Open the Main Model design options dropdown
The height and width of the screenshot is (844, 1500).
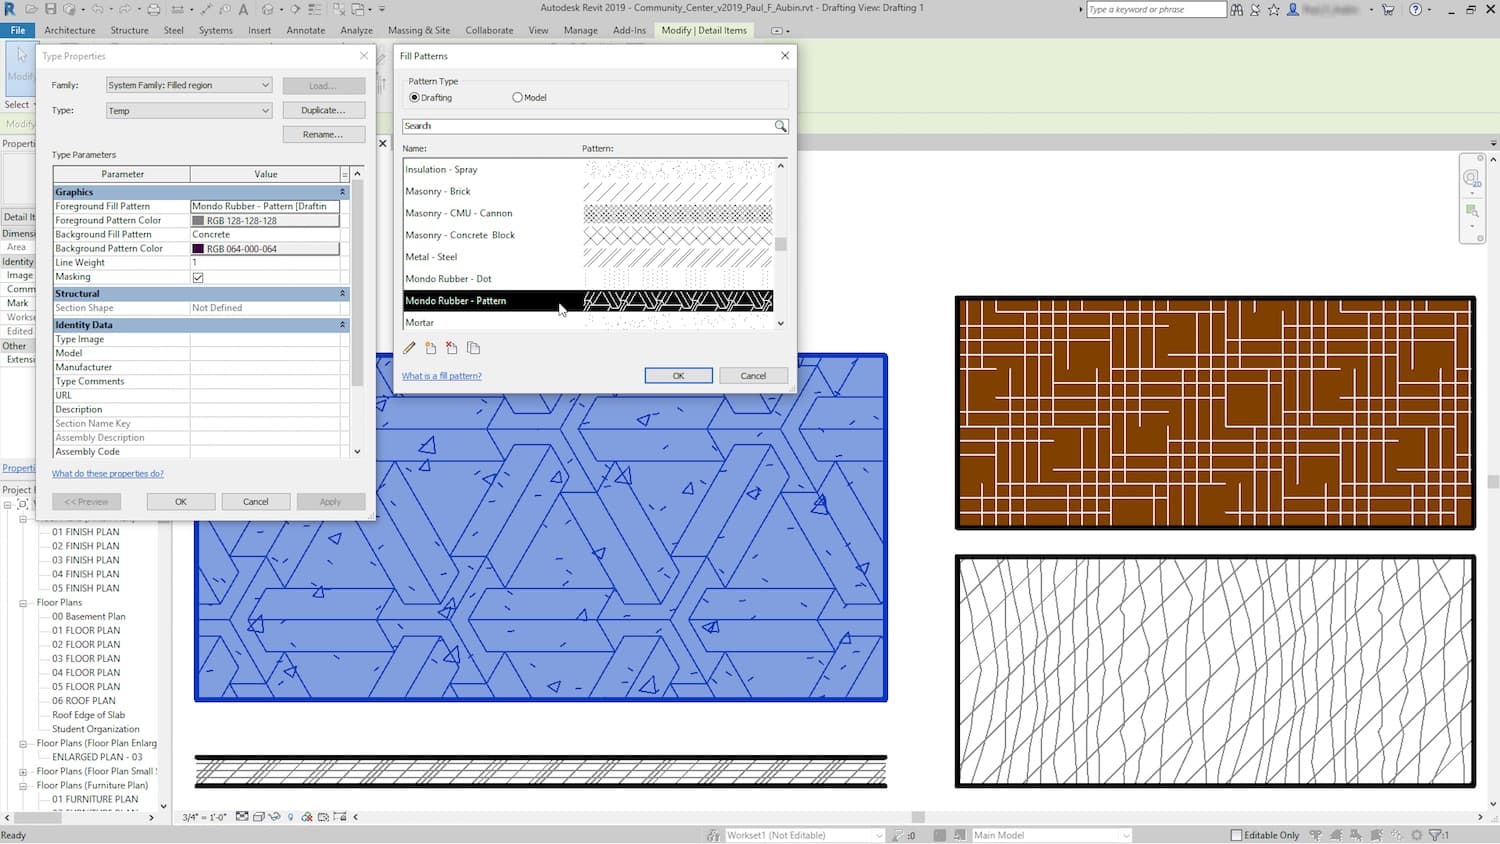point(1051,835)
